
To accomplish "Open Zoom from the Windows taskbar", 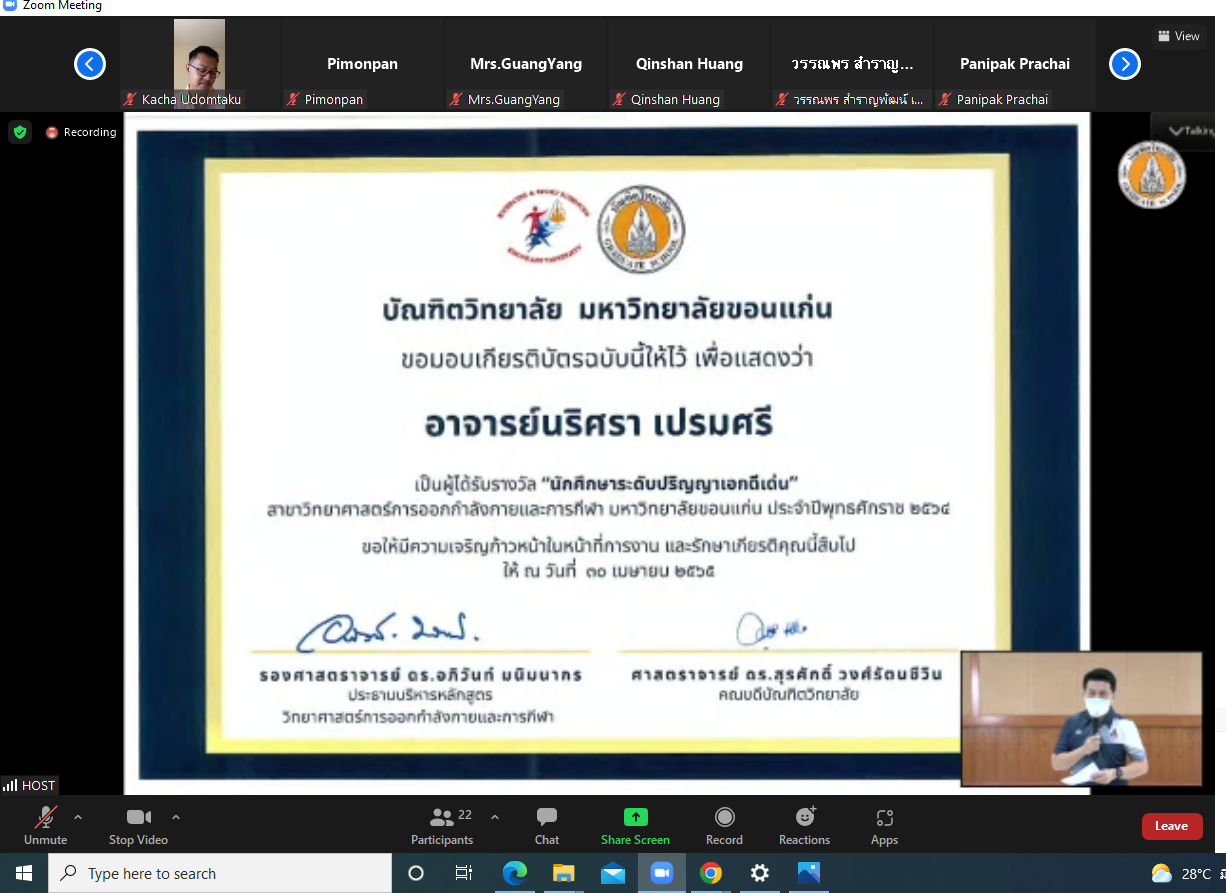I will click(x=662, y=873).
